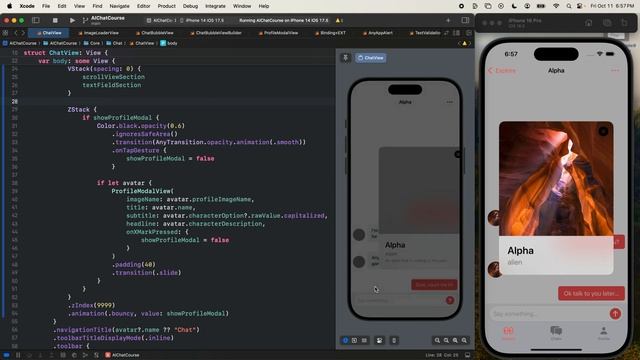Switch to the TextValidation tab

pos(424,33)
